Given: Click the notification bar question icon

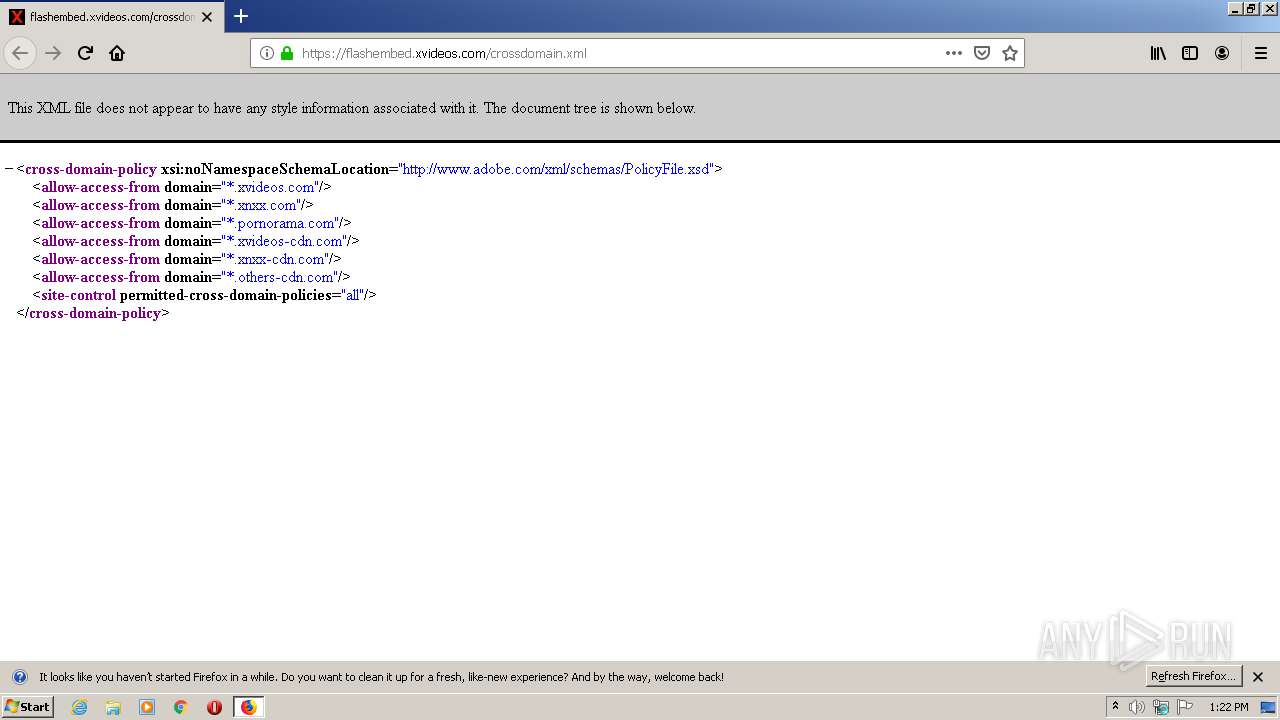Looking at the screenshot, I should coord(19,677).
